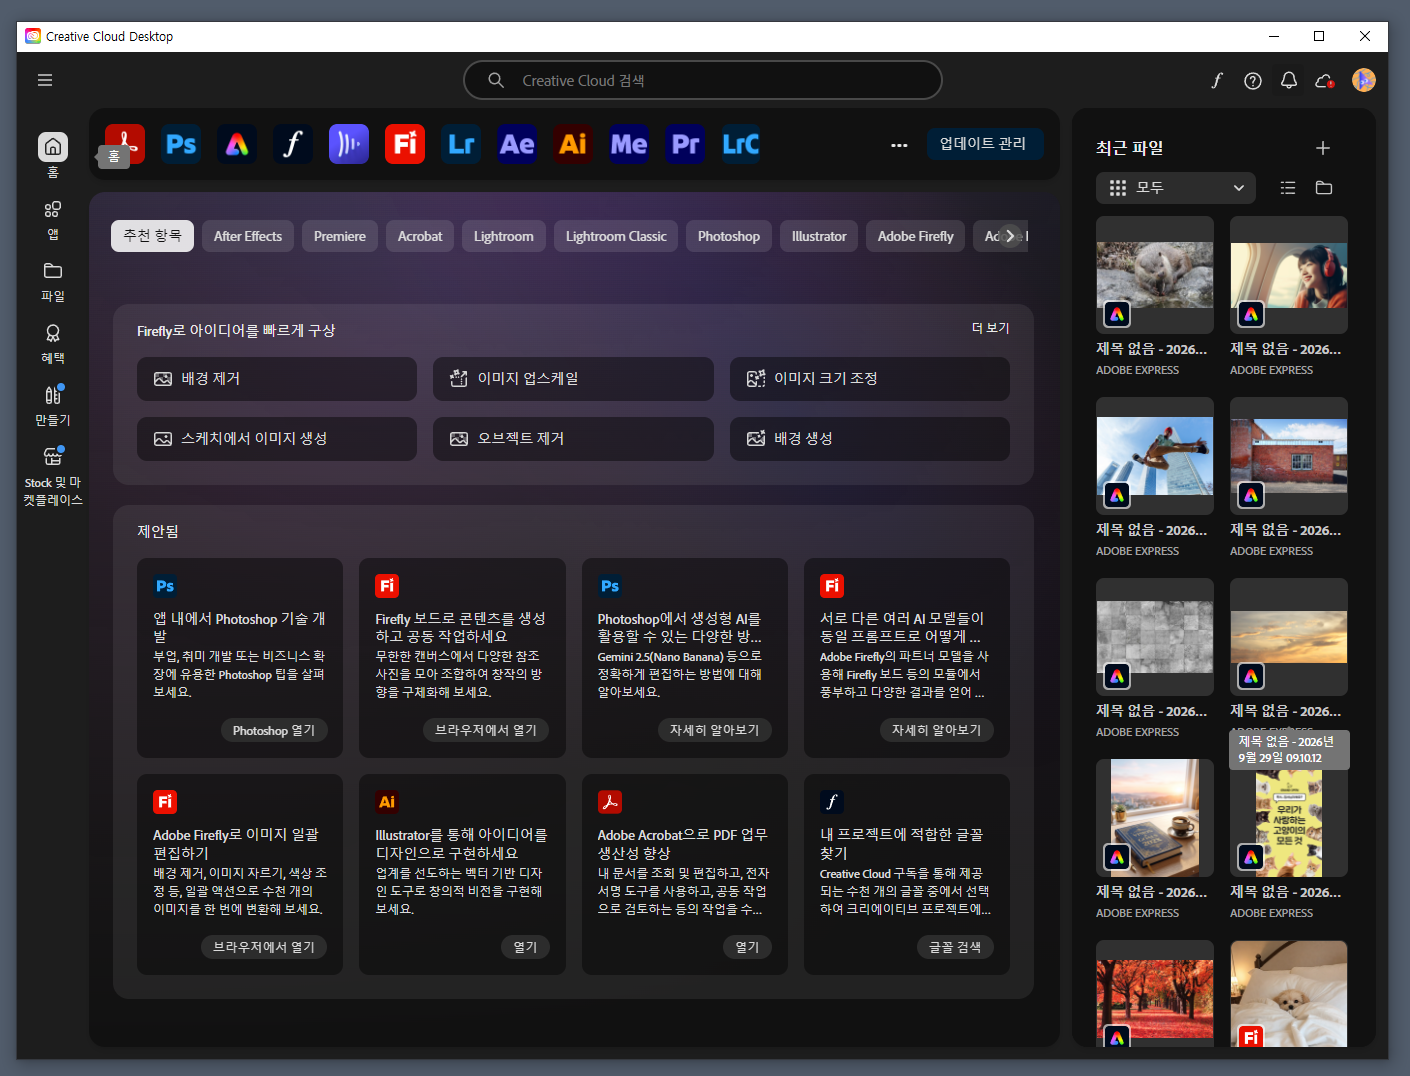The image size is (1410, 1076).
Task: Select the Lightroom Classic tab
Action: (616, 236)
